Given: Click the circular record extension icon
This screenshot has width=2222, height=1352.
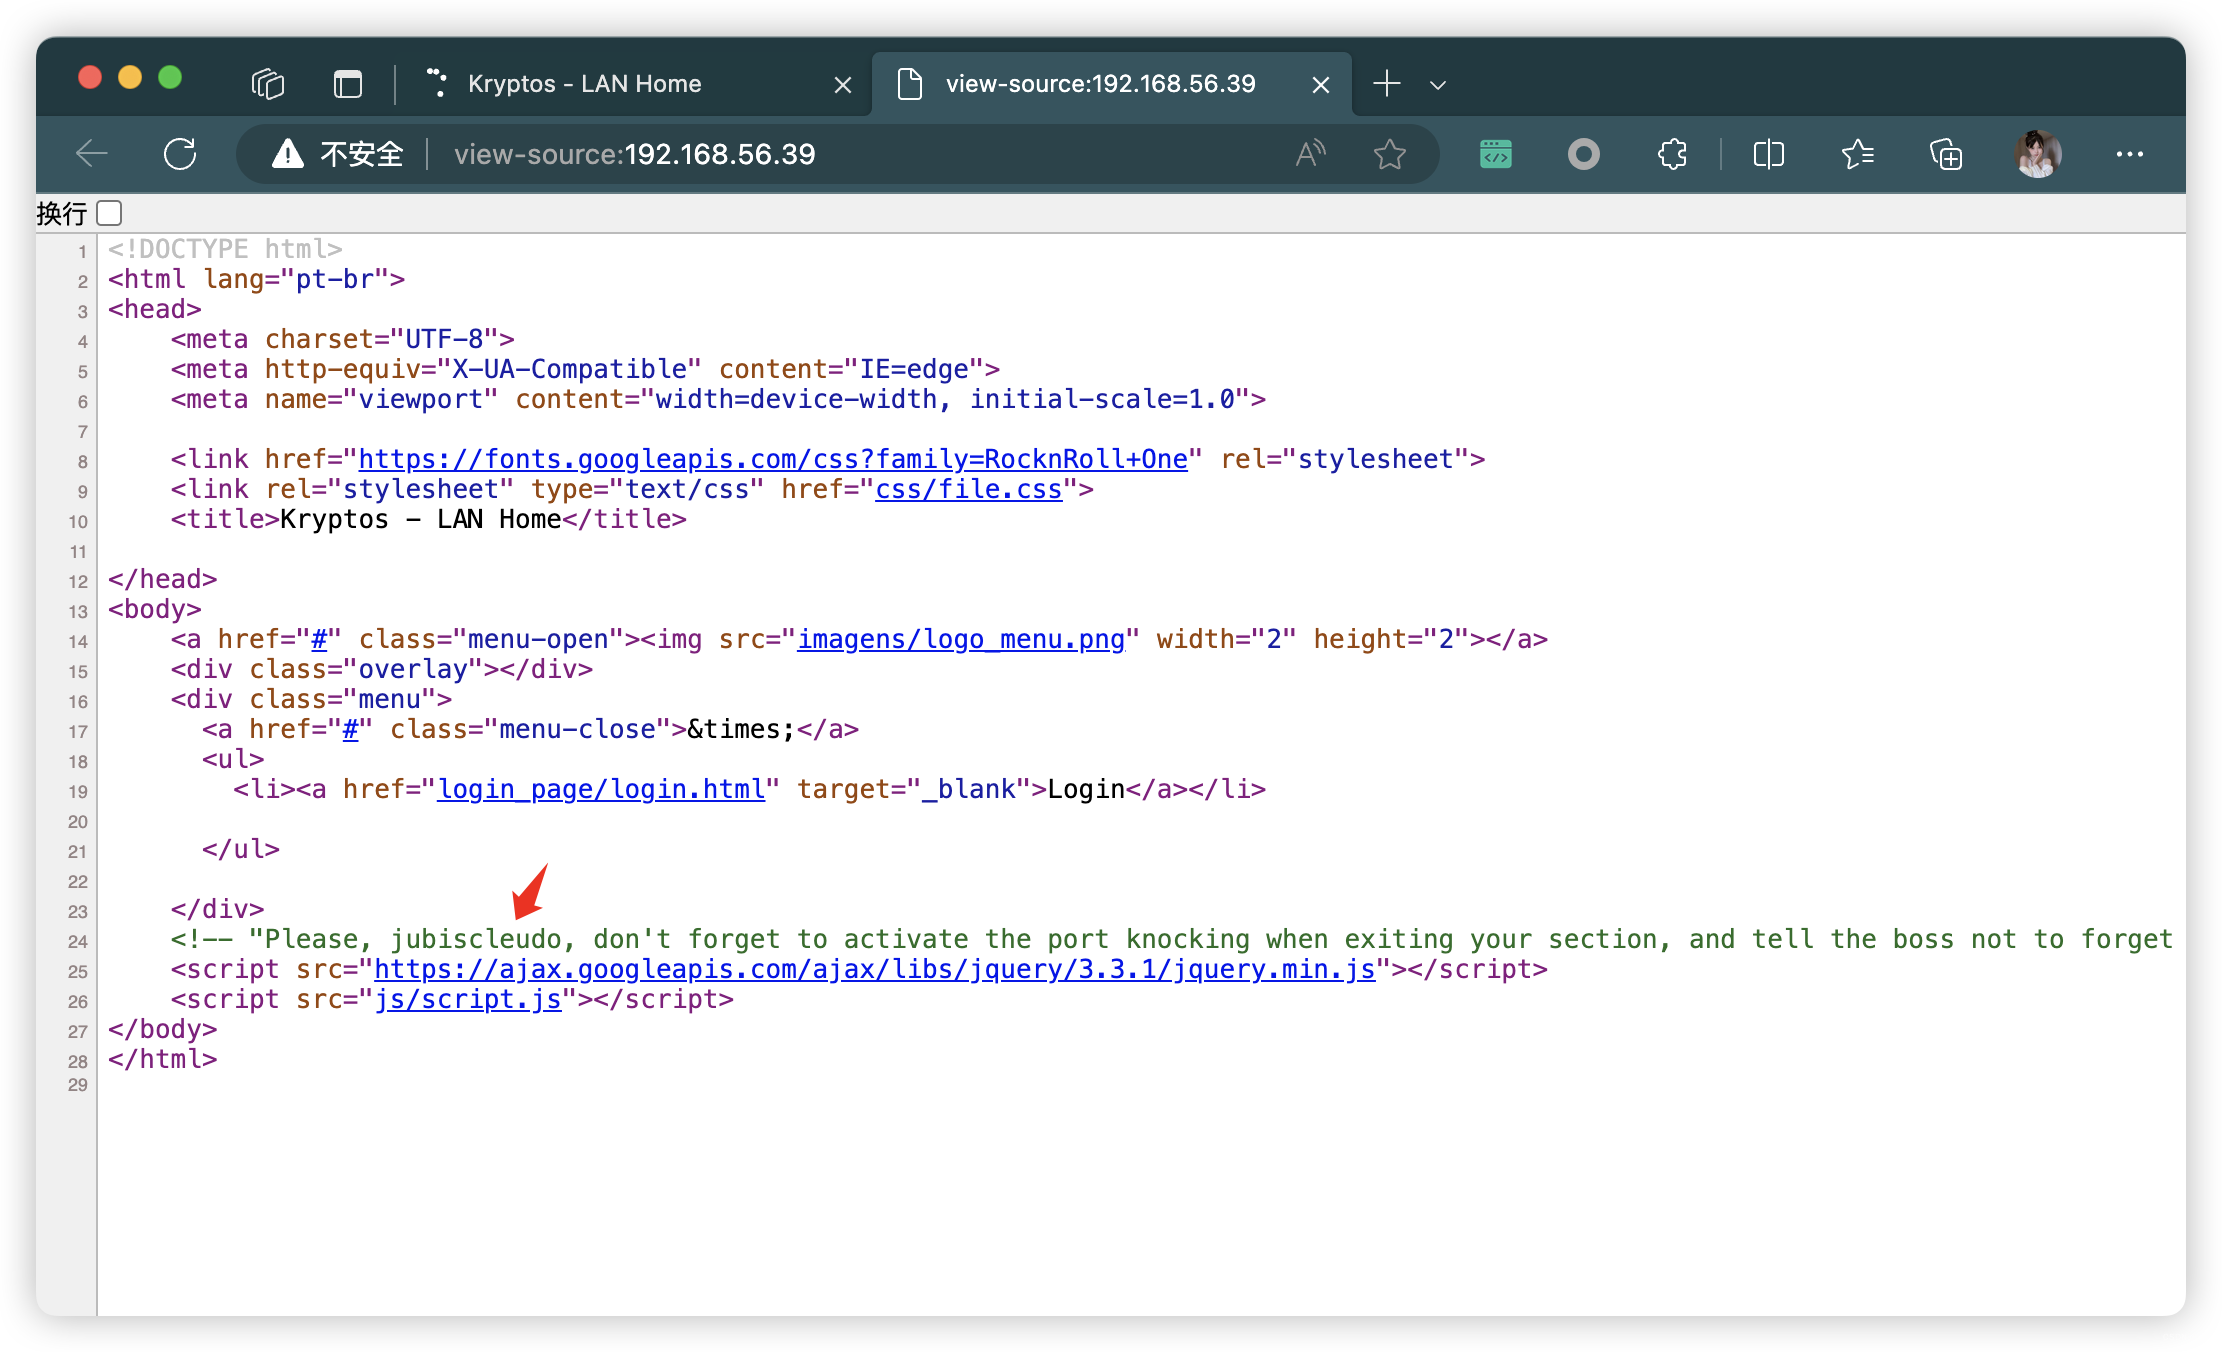Looking at the screenshot, I should pyautogui.click(x=1583, y=154).
